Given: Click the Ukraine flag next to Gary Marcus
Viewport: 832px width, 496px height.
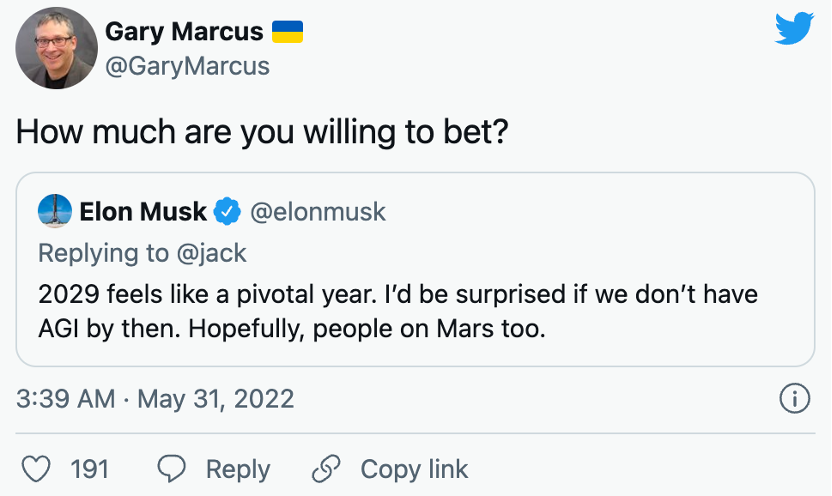Looking at the screenshot, I should (x=287, y=31).
